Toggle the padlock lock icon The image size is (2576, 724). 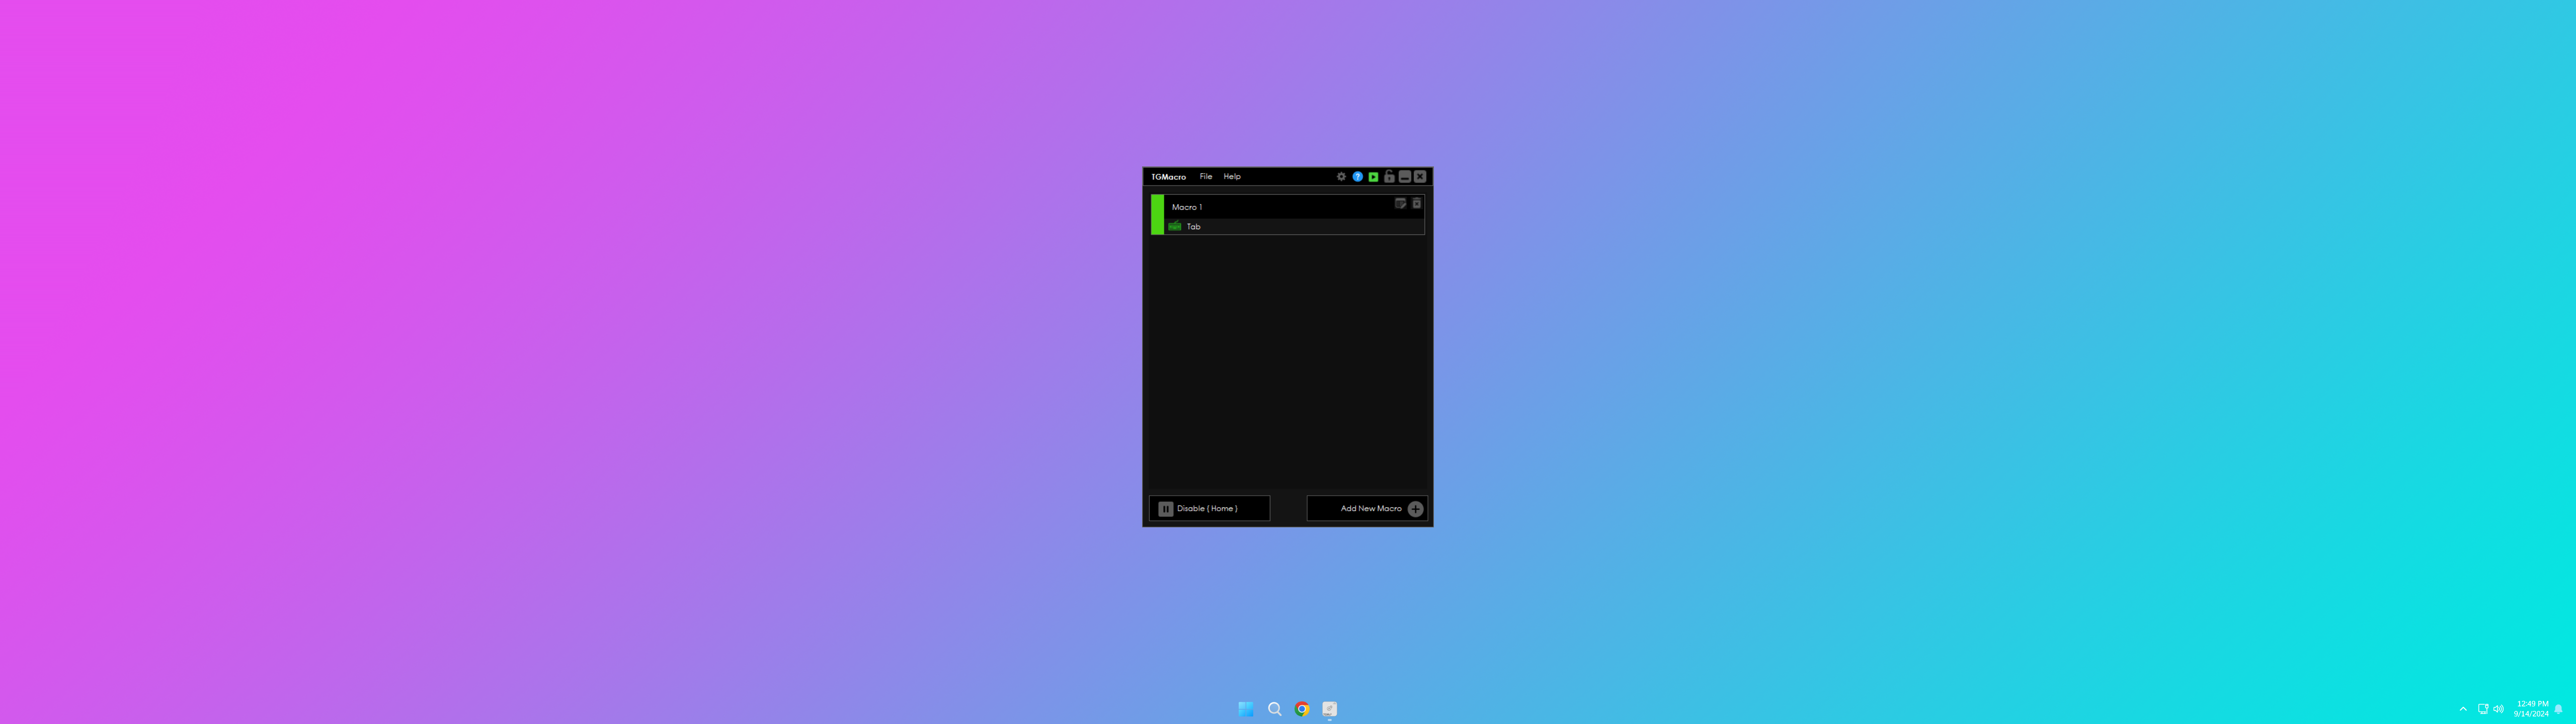point(1389,177)
